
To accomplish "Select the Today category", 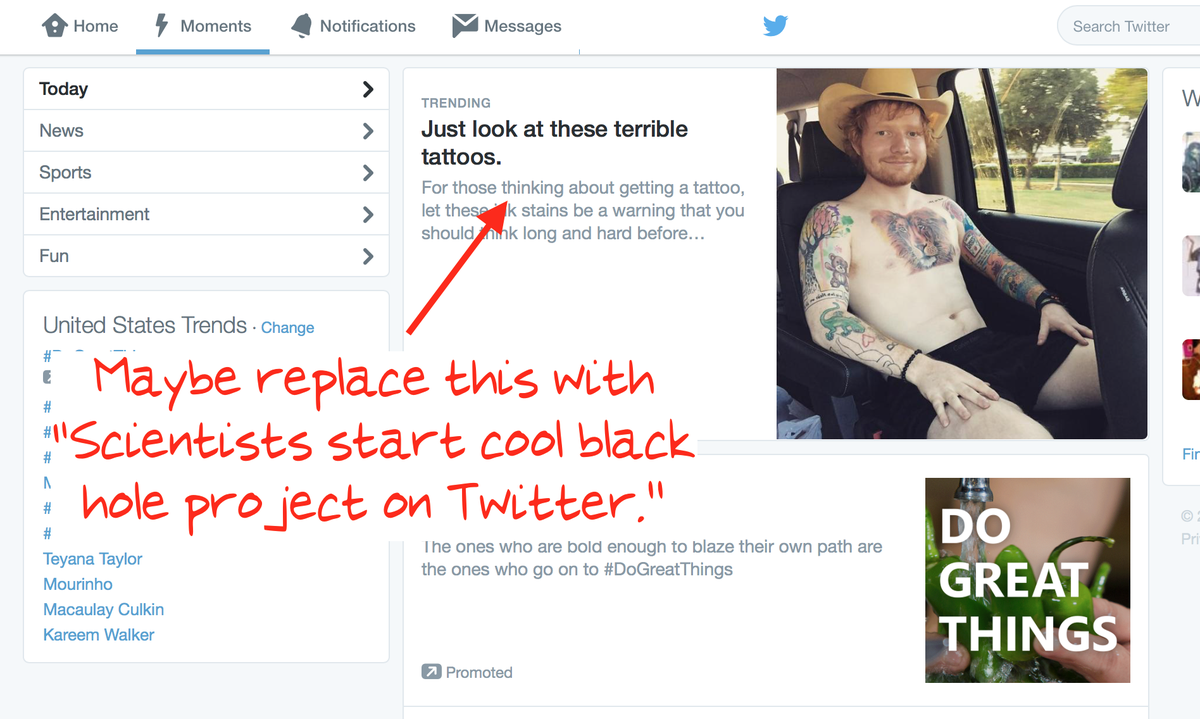I will [x=206, y=89].
